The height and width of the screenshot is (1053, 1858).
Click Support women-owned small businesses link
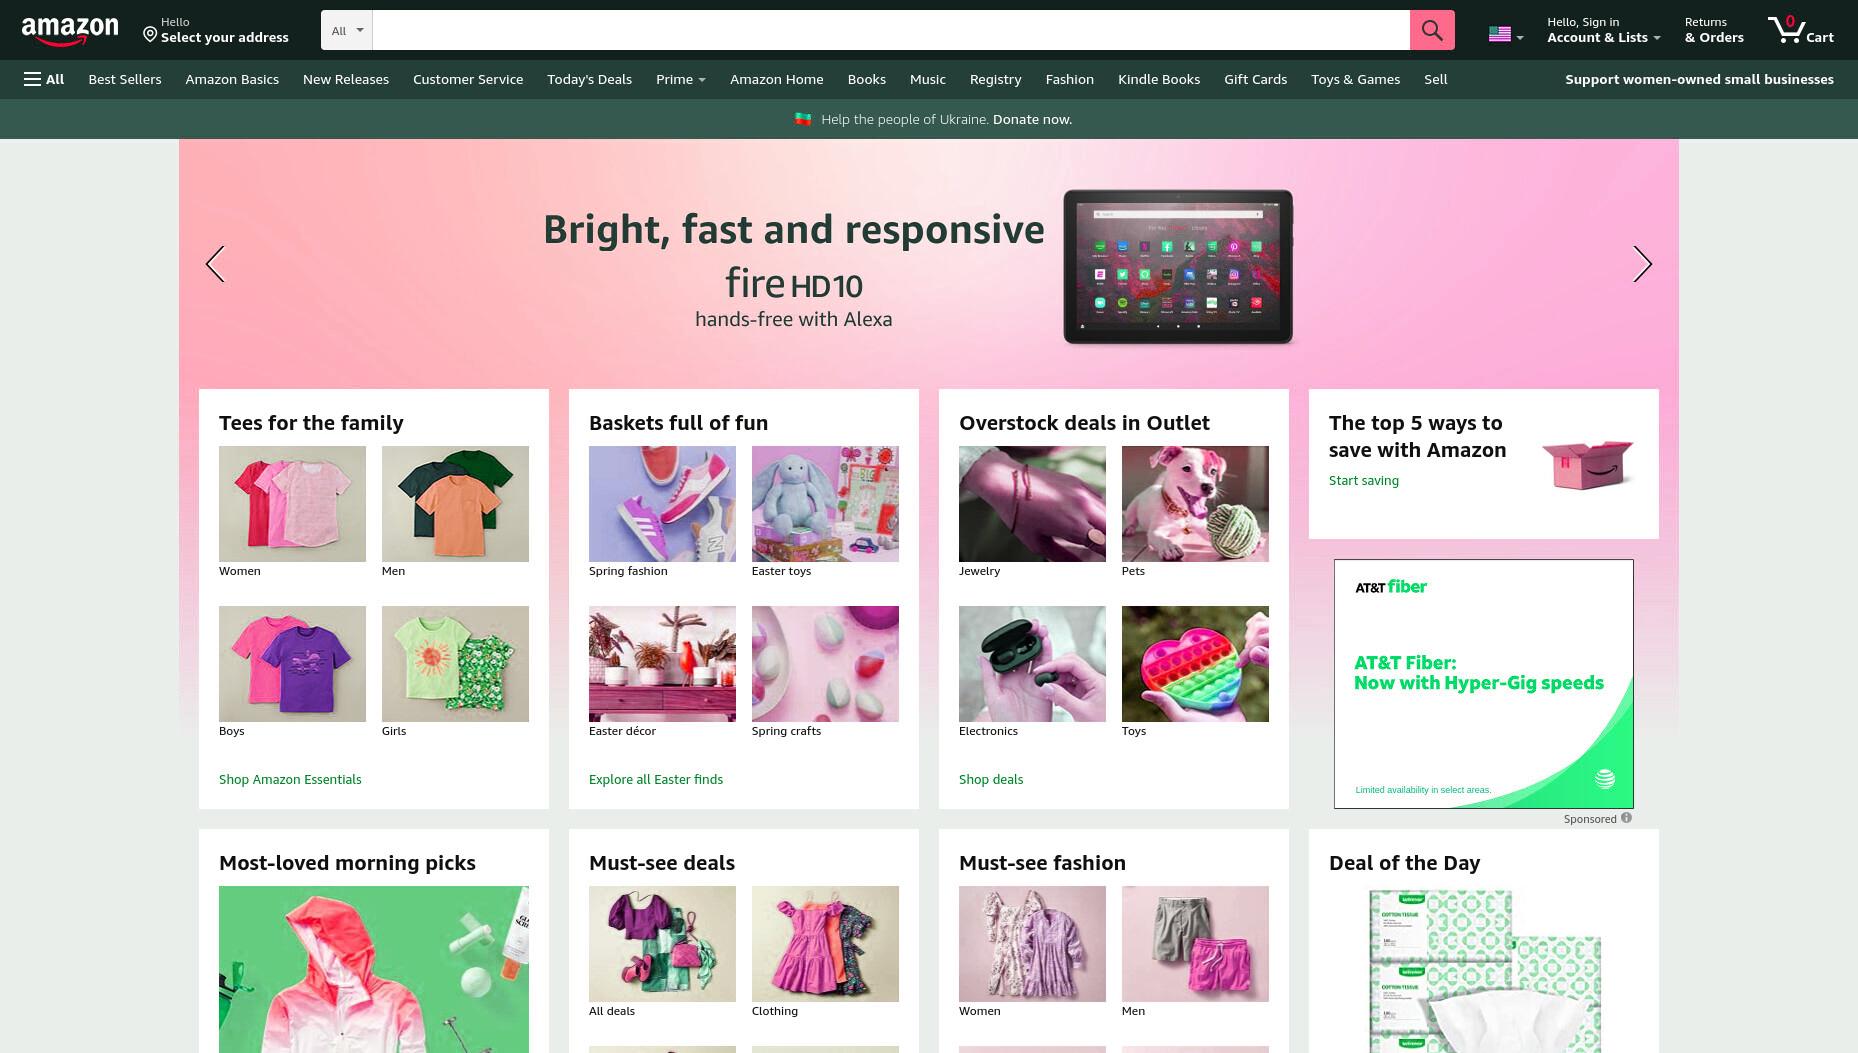(x=1699, y=79)
